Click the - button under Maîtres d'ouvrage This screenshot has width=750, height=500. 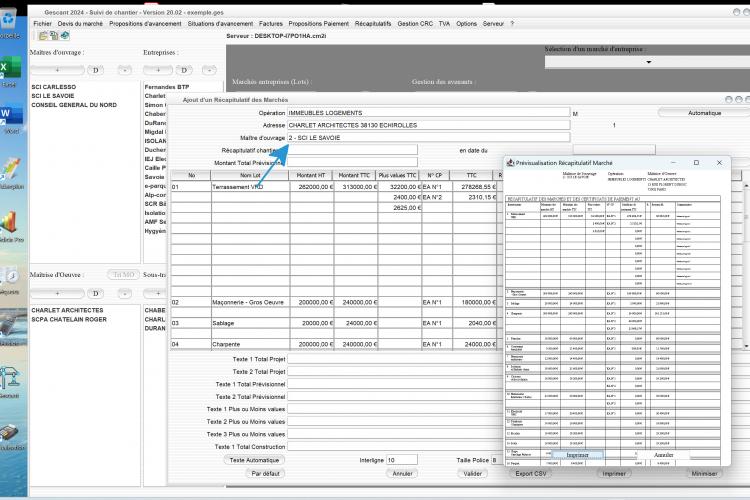tap(125, 70)
